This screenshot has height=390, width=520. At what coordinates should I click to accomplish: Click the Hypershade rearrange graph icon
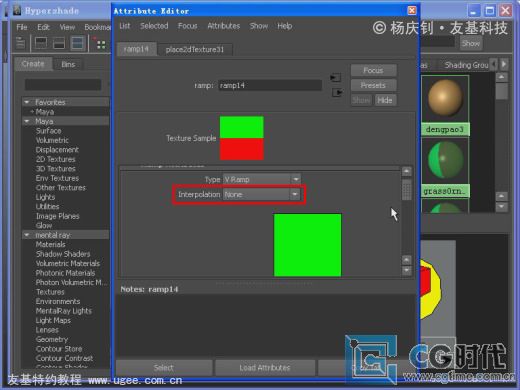(99, 44)
